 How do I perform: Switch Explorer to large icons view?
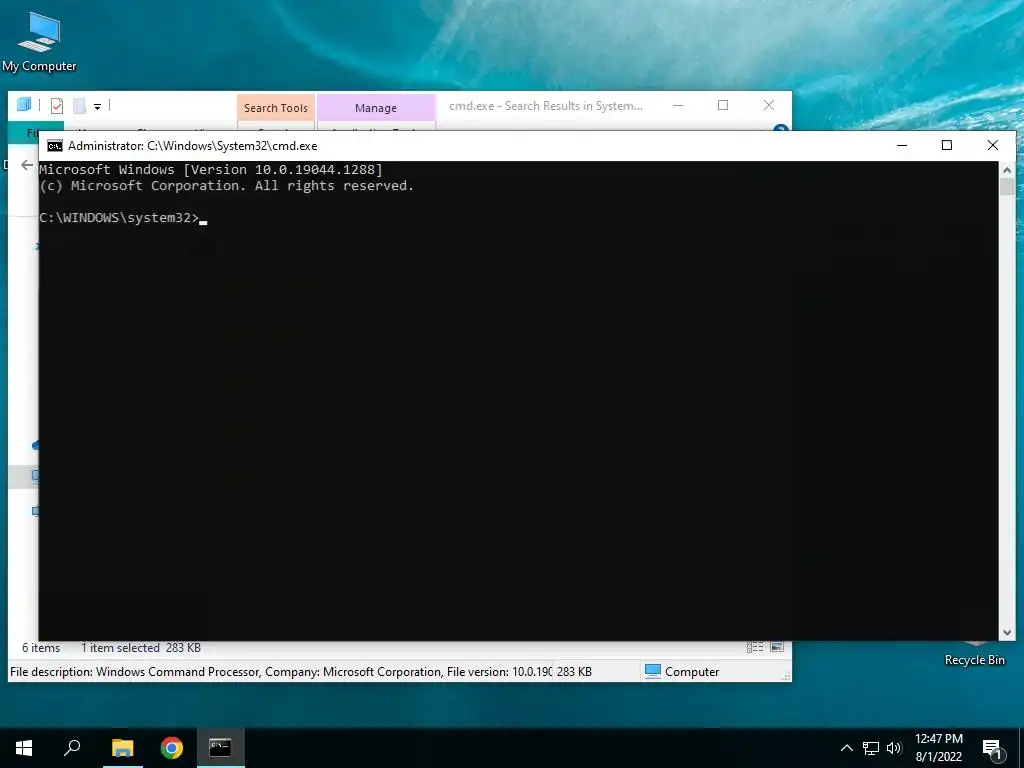click(777, 647)
